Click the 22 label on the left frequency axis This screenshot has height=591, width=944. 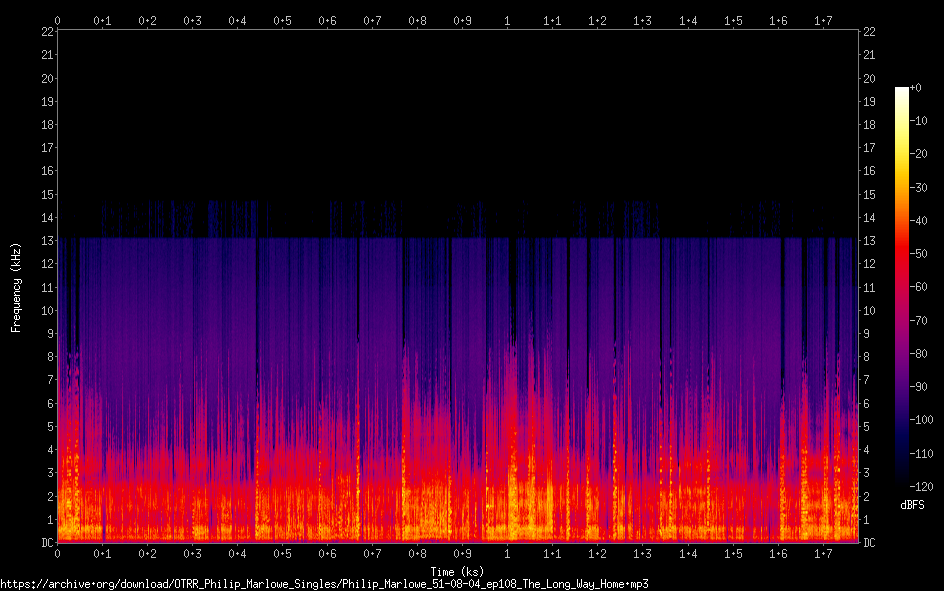pyautogui.click(x=46, y=32)
